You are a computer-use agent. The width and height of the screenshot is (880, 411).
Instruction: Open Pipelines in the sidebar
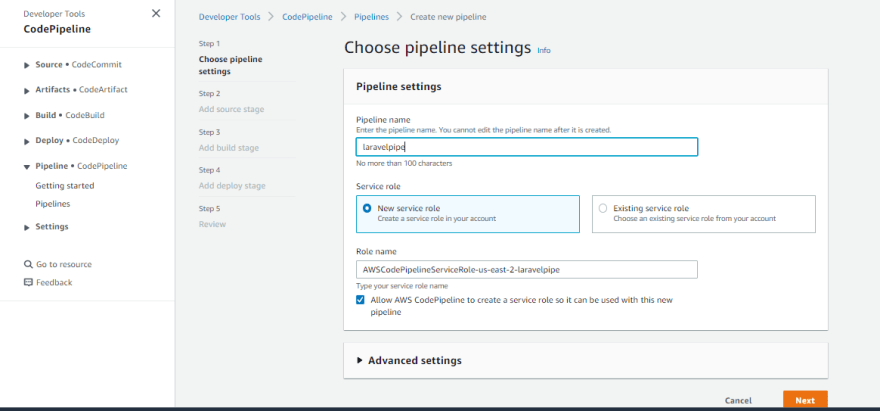click(53, 204)
